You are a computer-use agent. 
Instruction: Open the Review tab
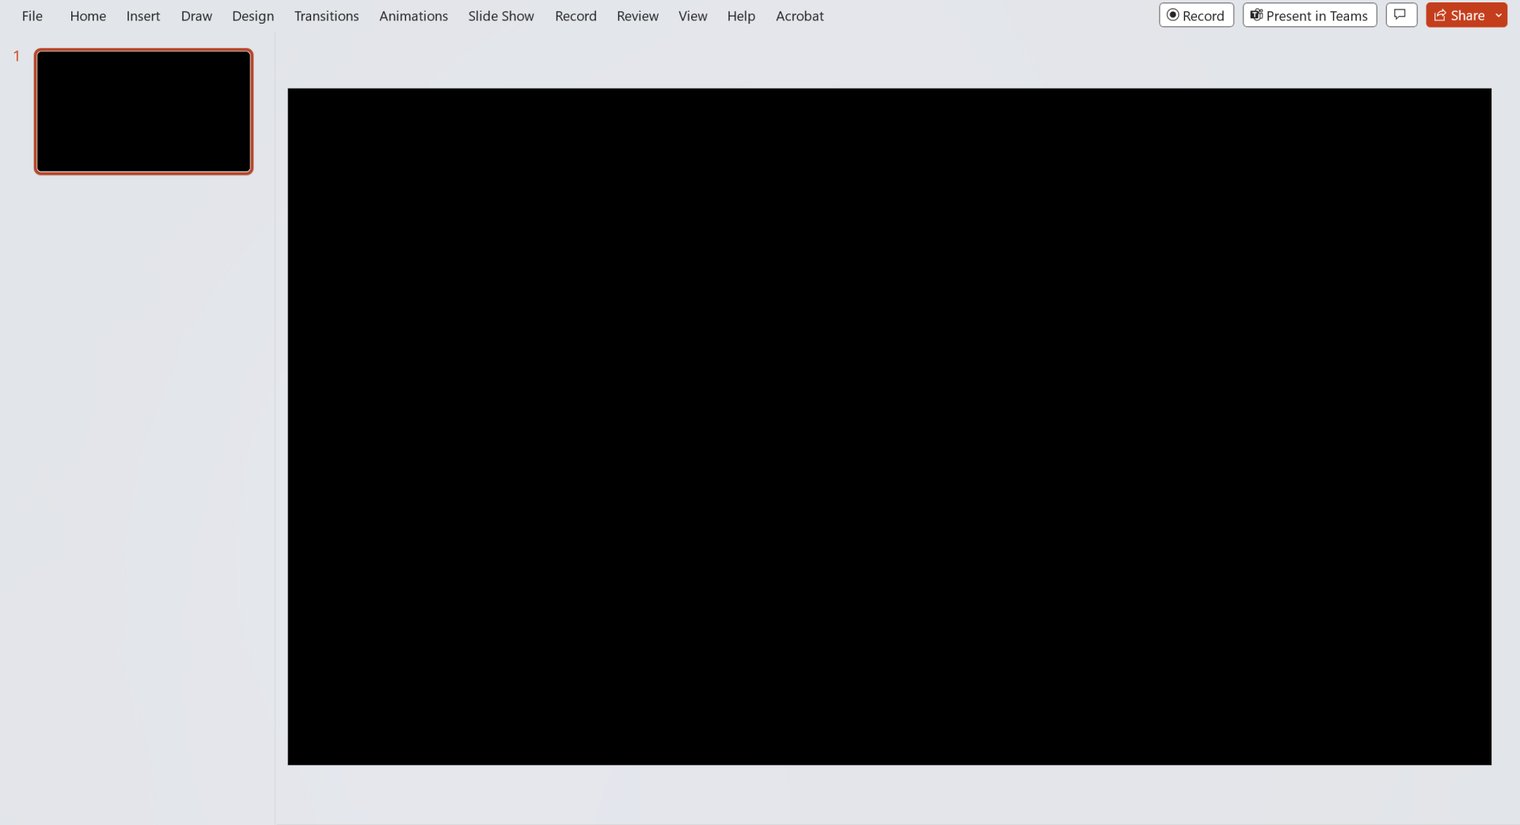[637, 16]
